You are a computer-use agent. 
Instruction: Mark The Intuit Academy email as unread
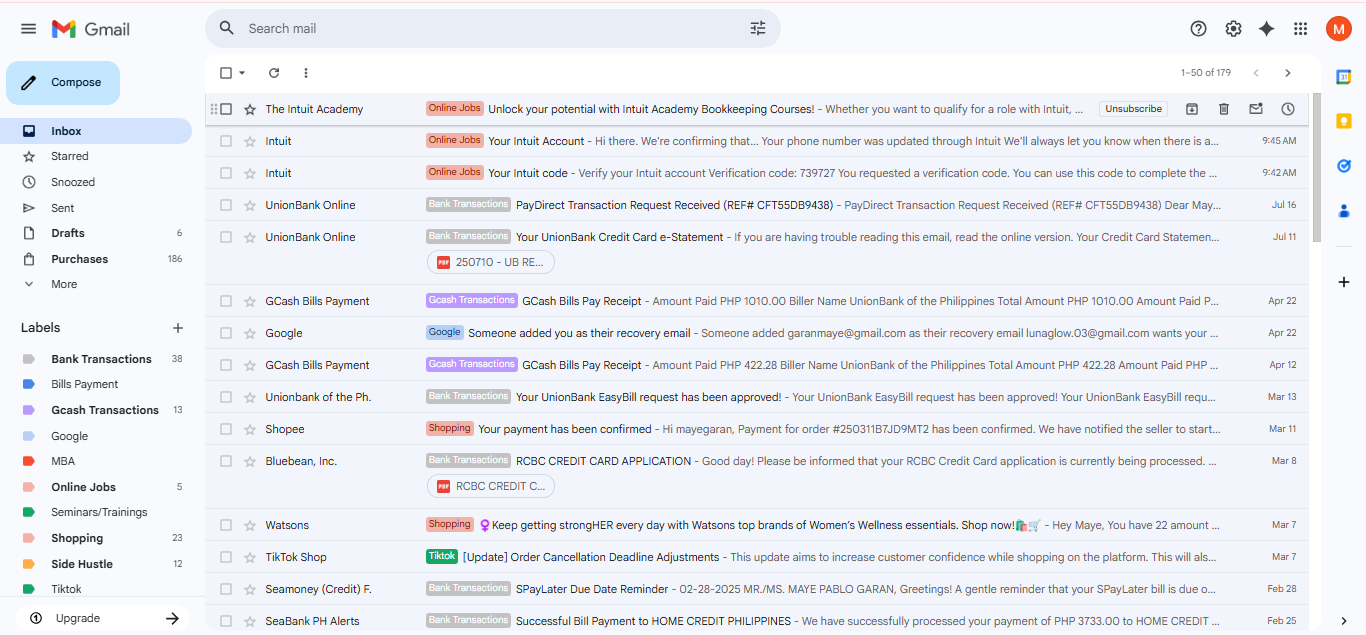click(1256, 109)
